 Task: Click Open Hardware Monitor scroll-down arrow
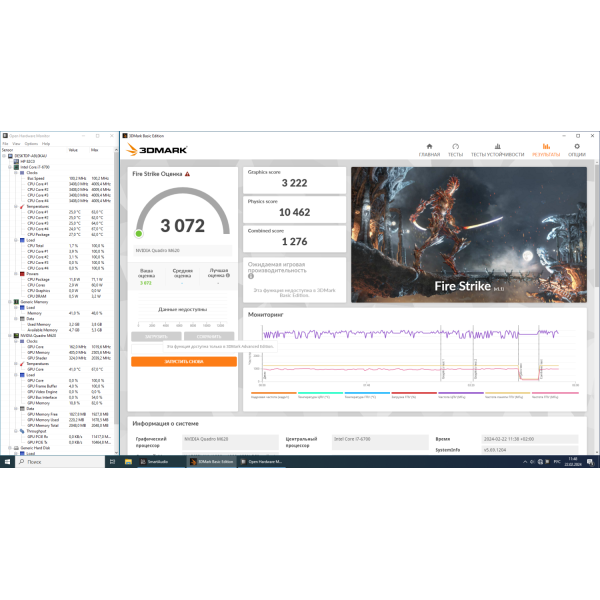[116, 452]
